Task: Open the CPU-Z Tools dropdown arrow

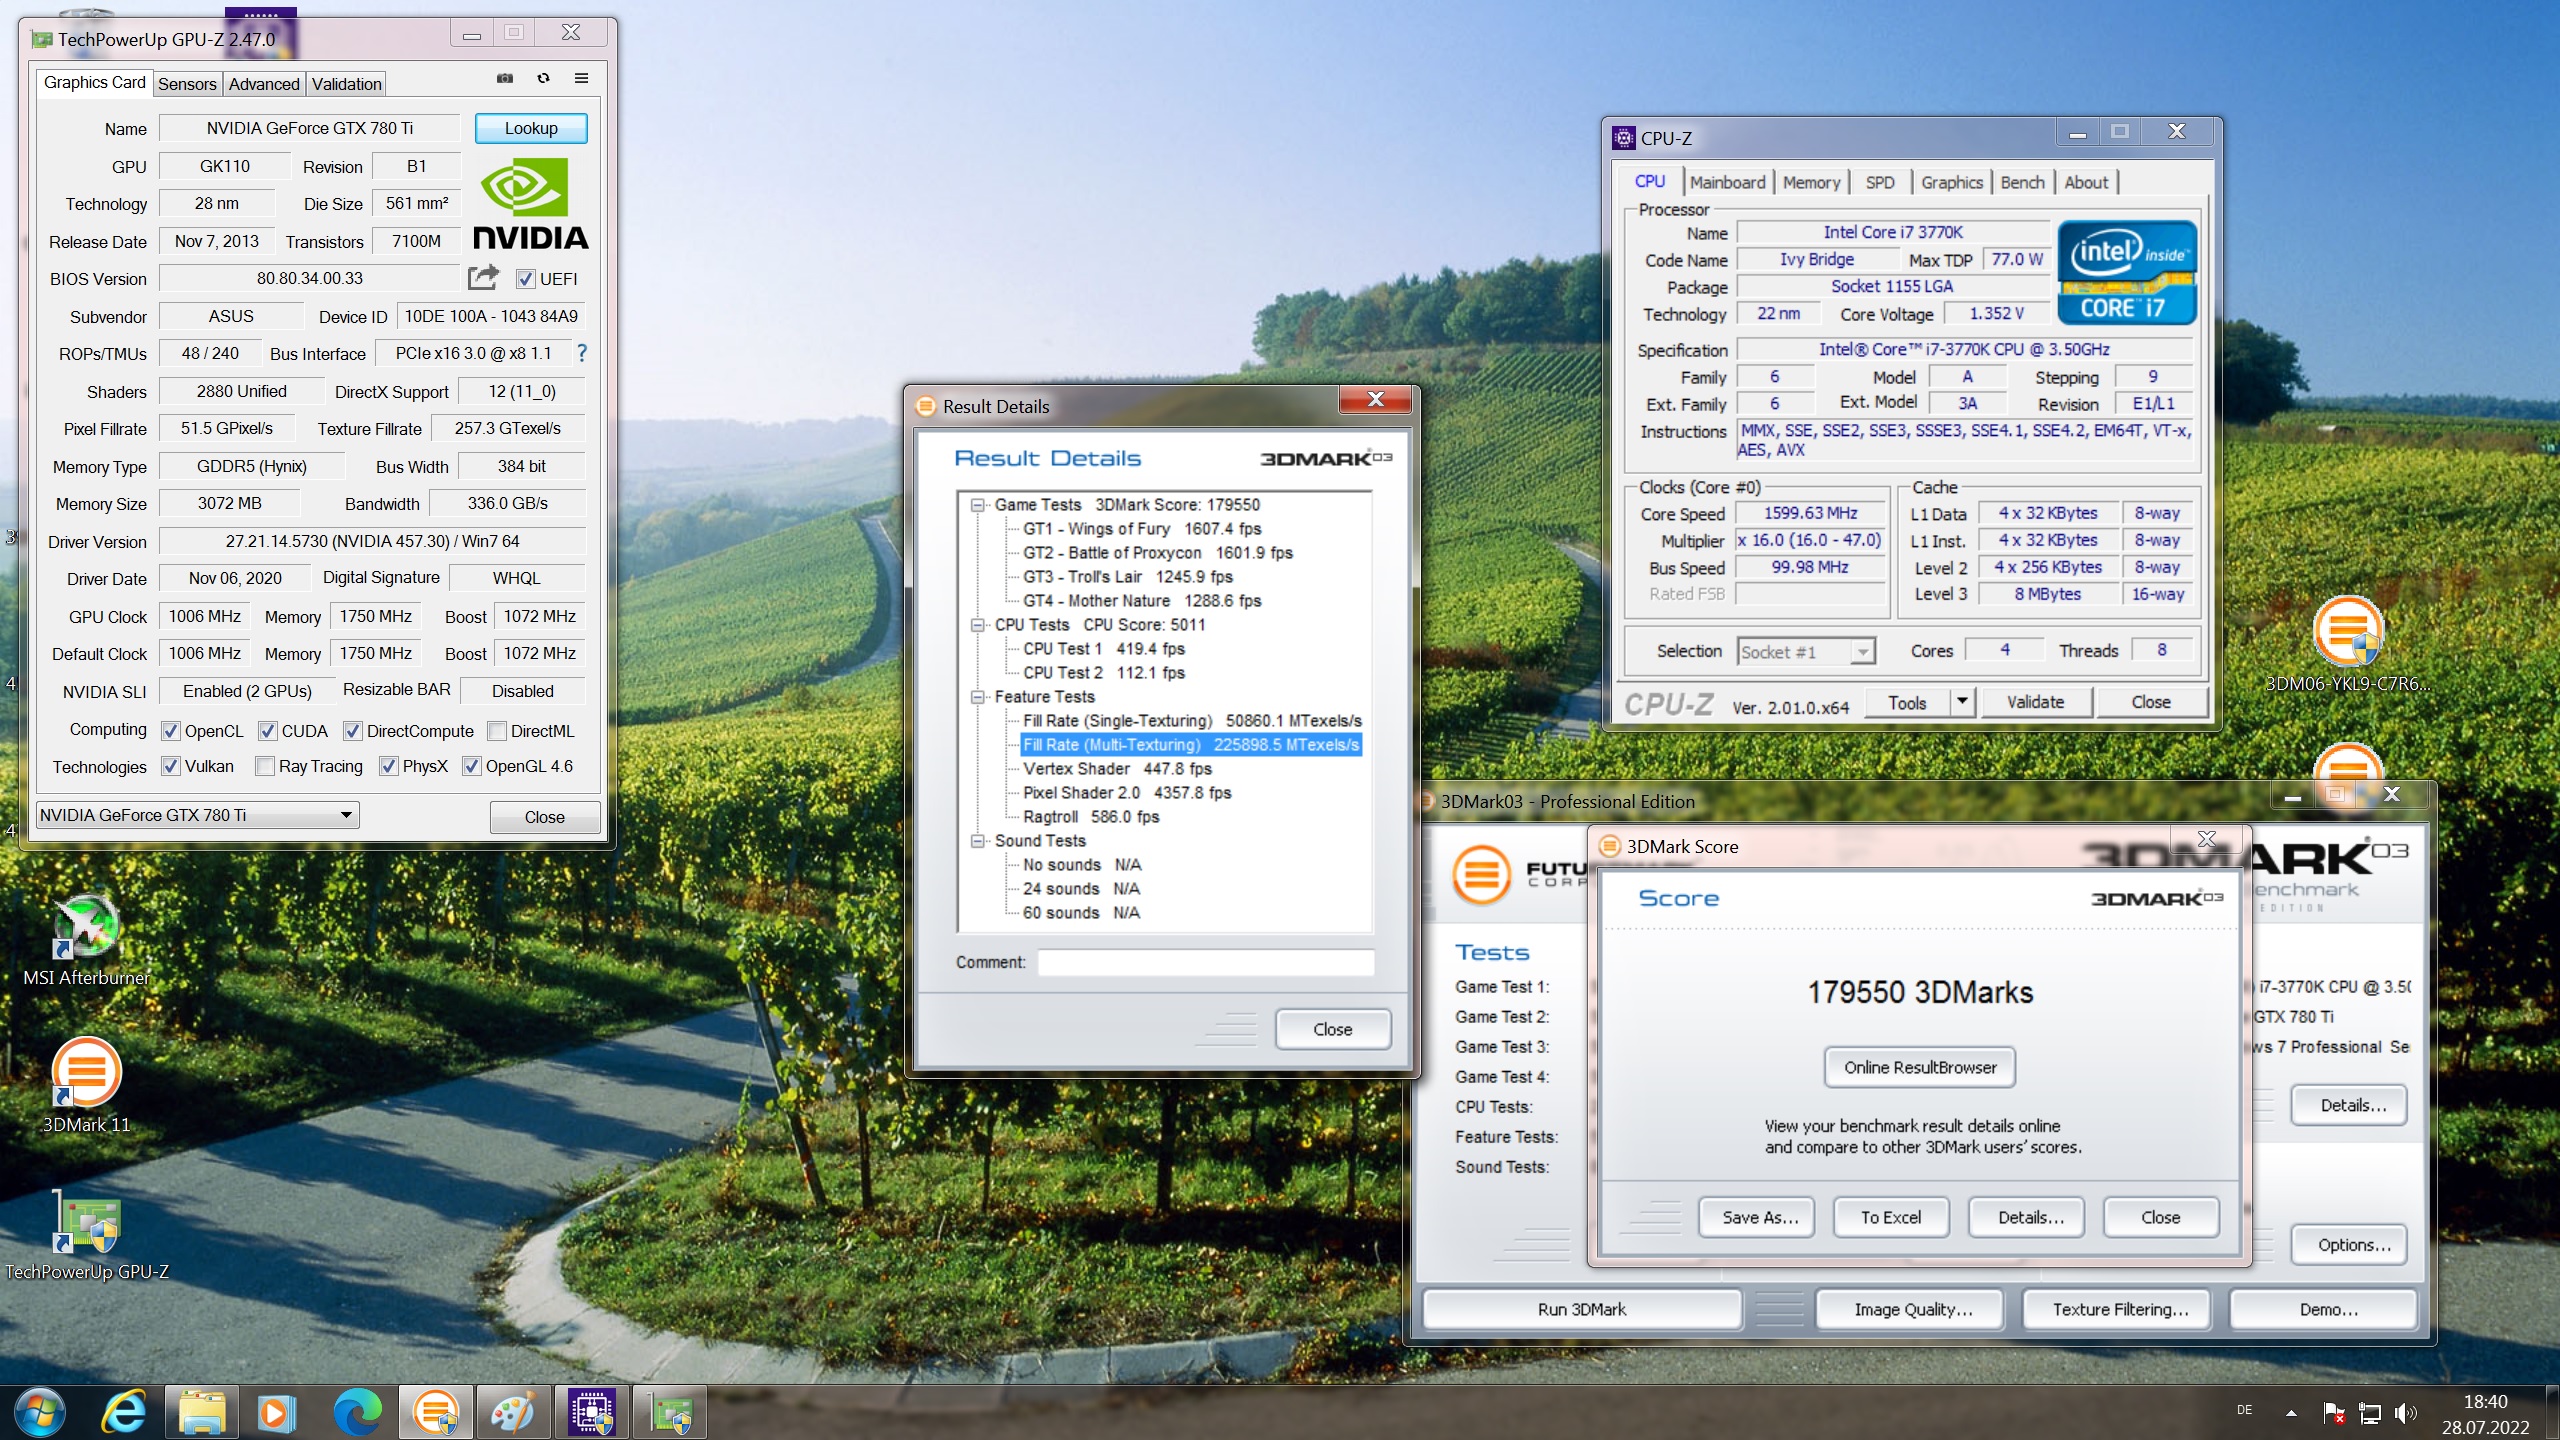Action: click(1961, 702)
